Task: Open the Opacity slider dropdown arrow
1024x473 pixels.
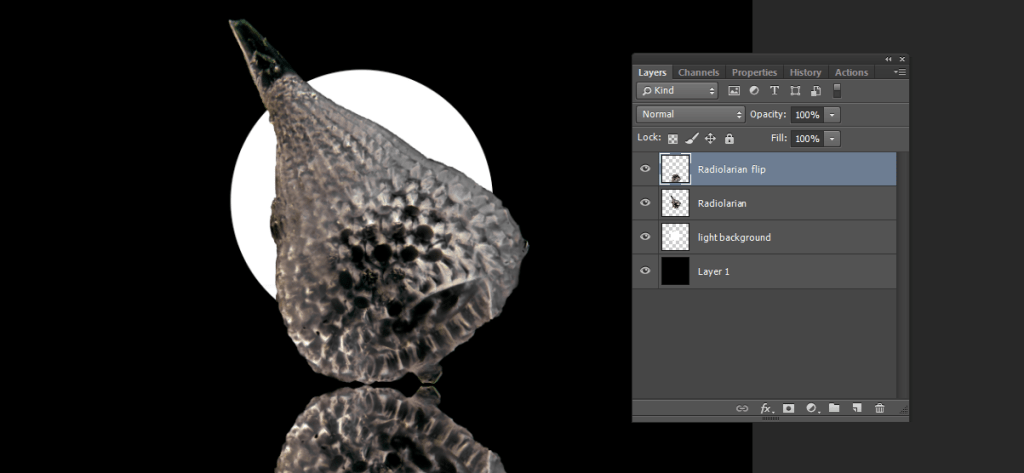Action: [832, 115]
